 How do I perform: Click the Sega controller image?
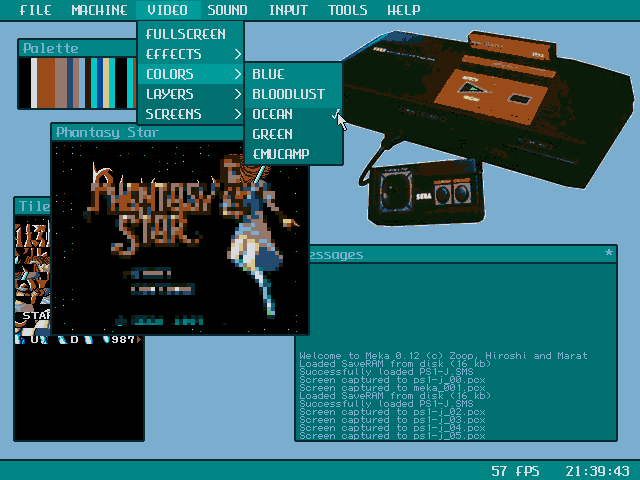427,193
